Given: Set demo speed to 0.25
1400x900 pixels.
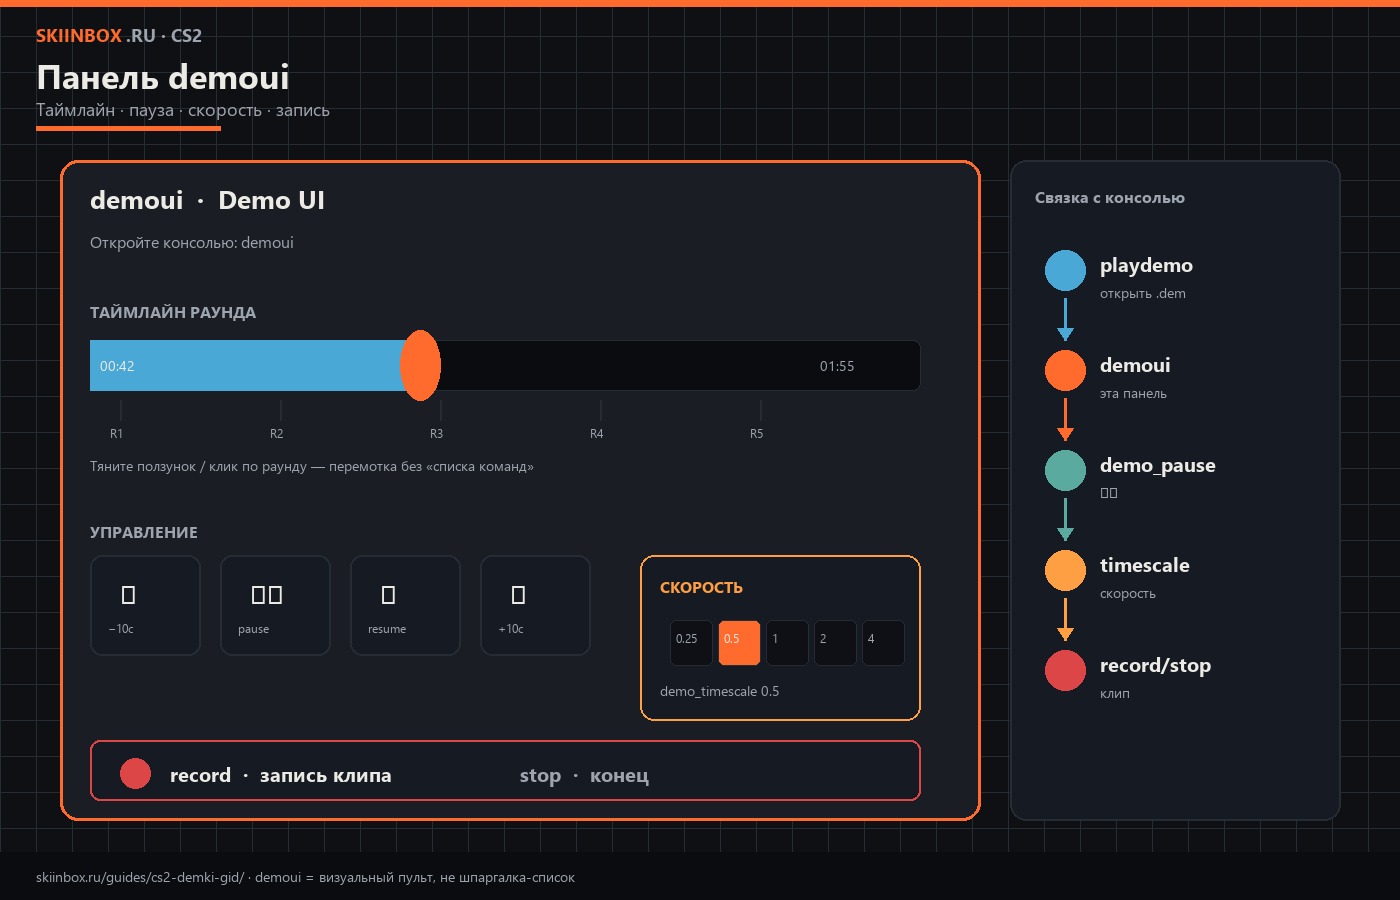Looking at the screenshot, I should click(691, 642).
